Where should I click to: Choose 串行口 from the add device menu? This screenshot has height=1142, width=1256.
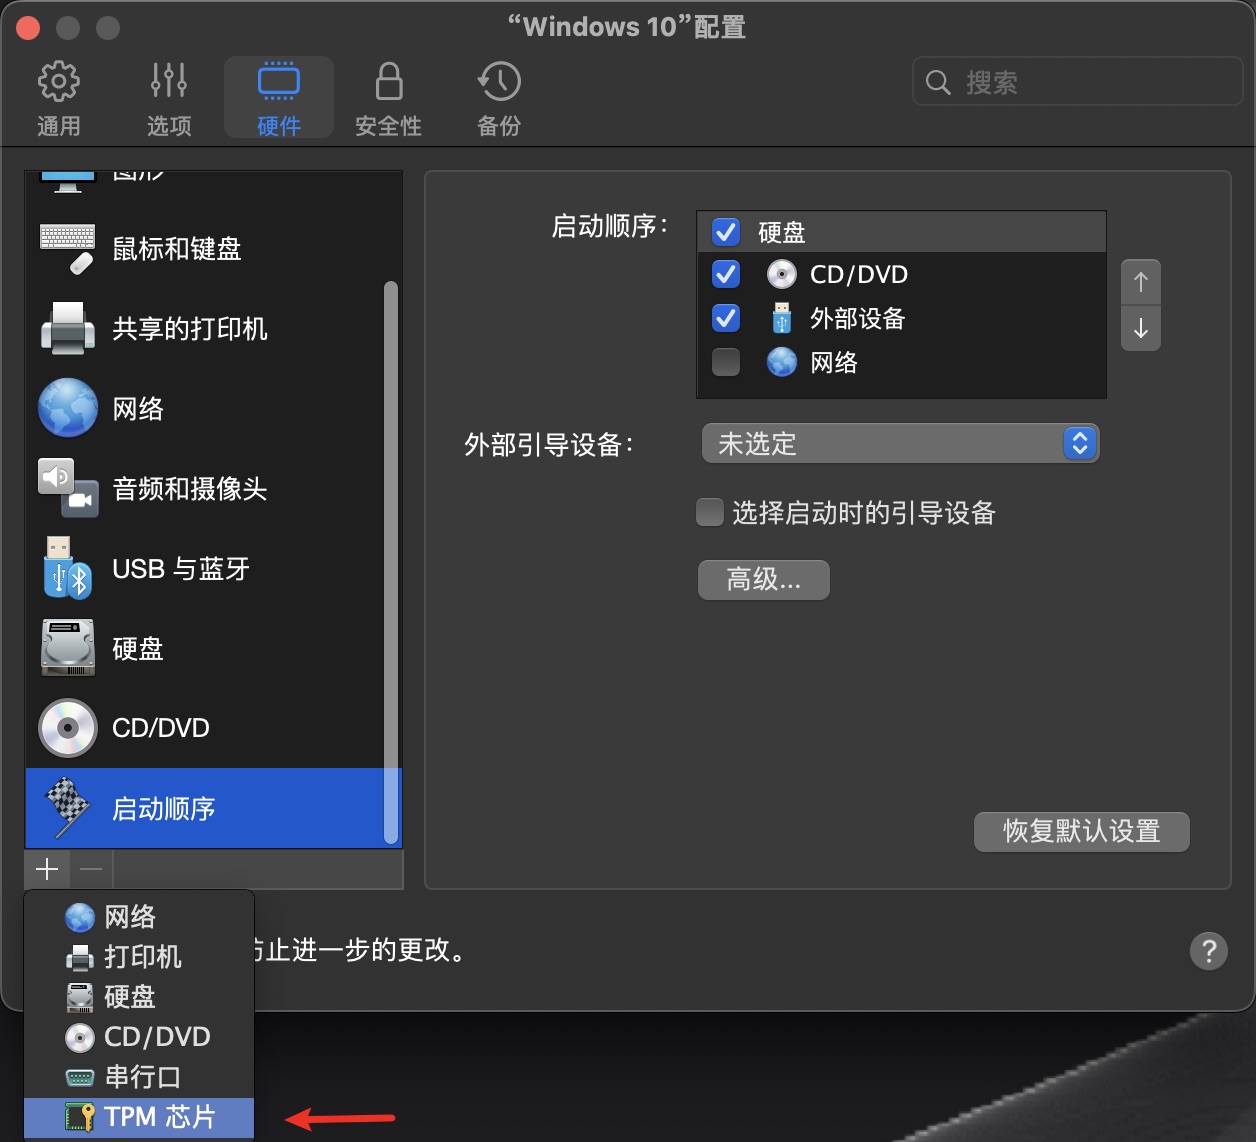pos(139,1077)
